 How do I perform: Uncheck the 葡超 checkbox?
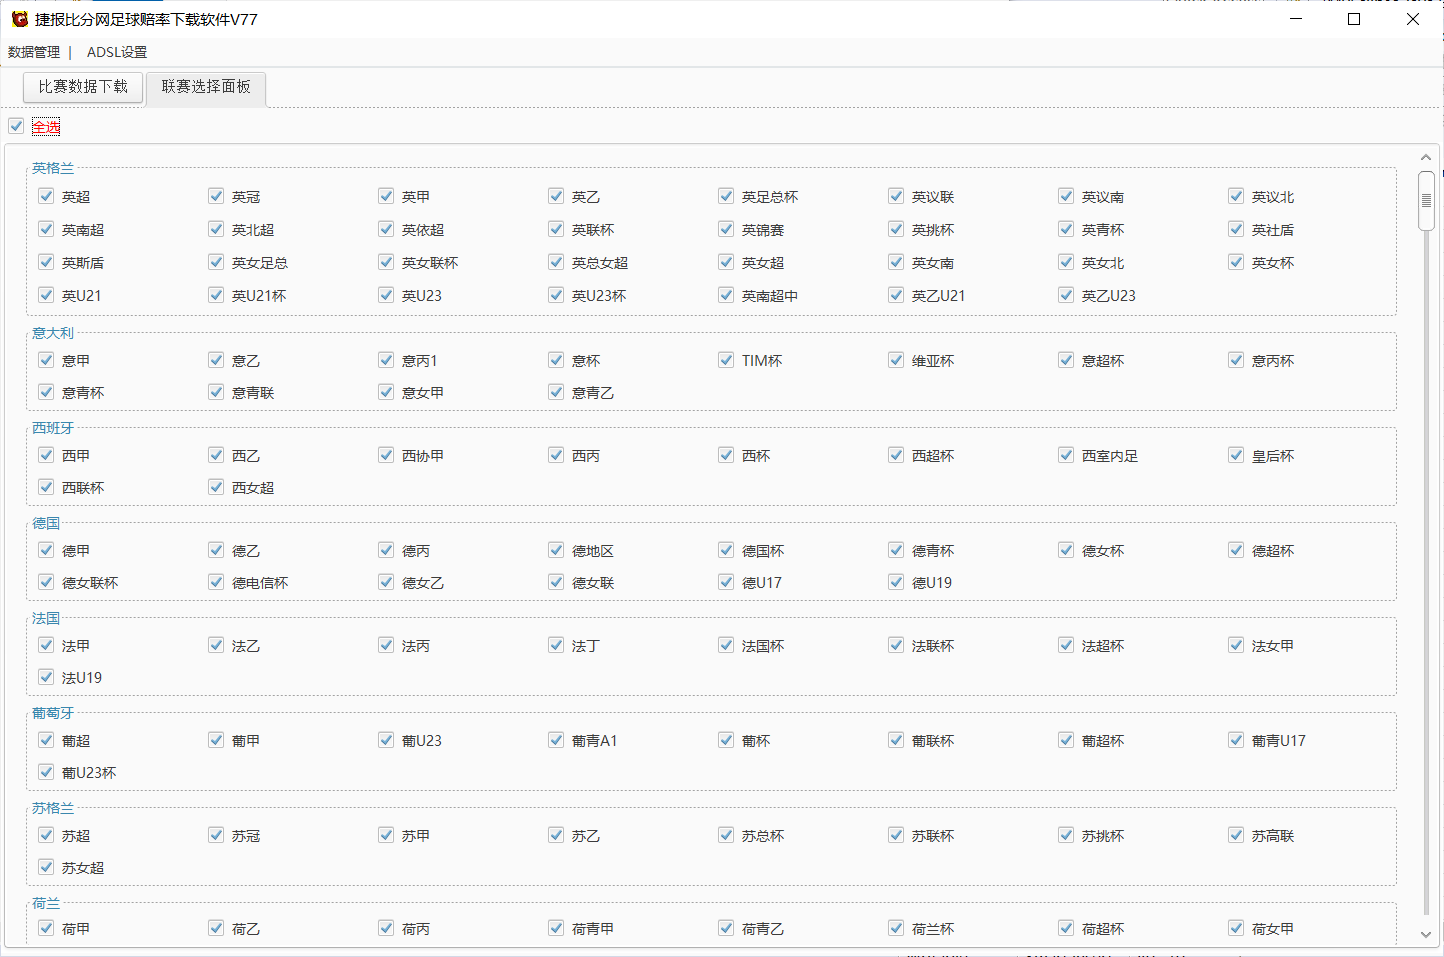(46, 740)
